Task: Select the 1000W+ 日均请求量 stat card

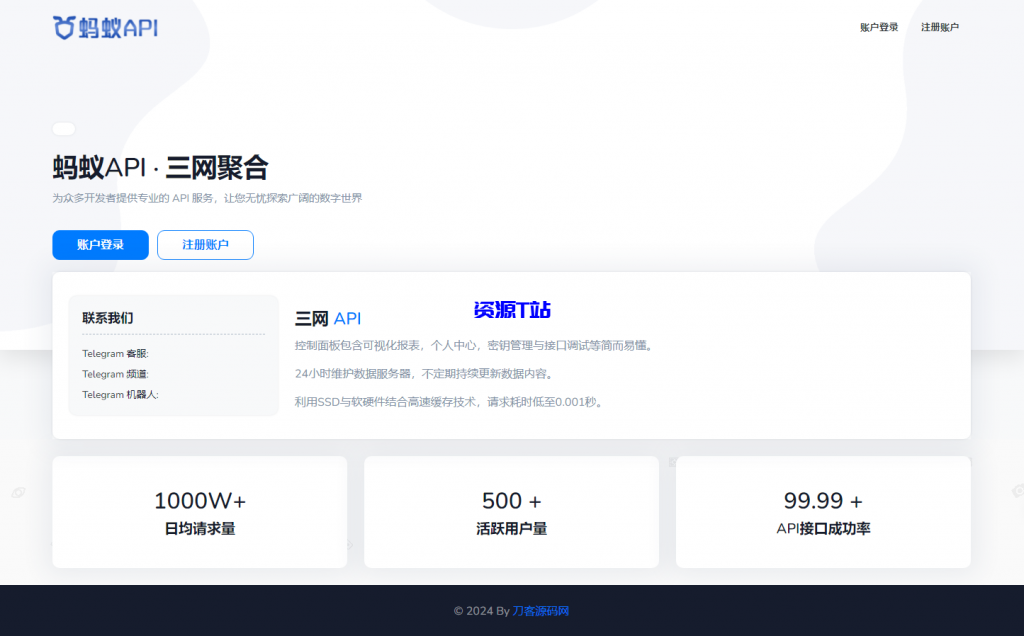Action: tap(199, 512)
